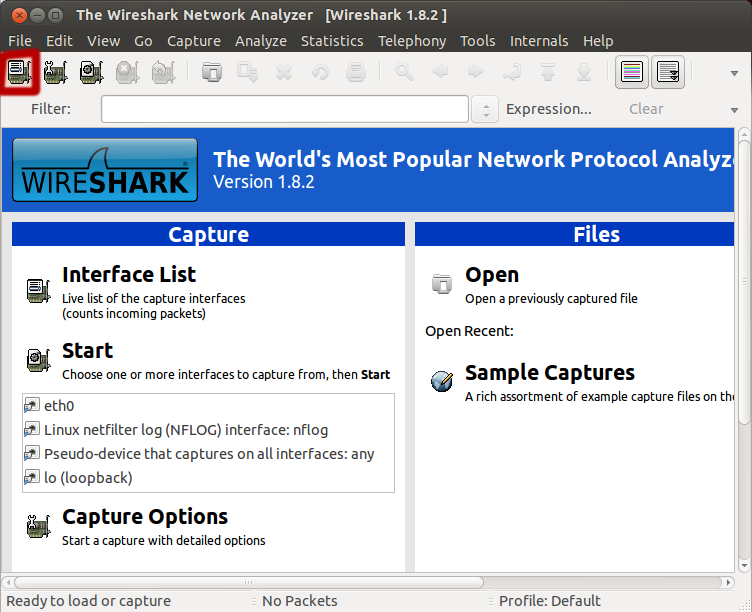Click the greyed-out reload file toolbar icon
This screenshot has height=612, width=752.
(320, 72)
